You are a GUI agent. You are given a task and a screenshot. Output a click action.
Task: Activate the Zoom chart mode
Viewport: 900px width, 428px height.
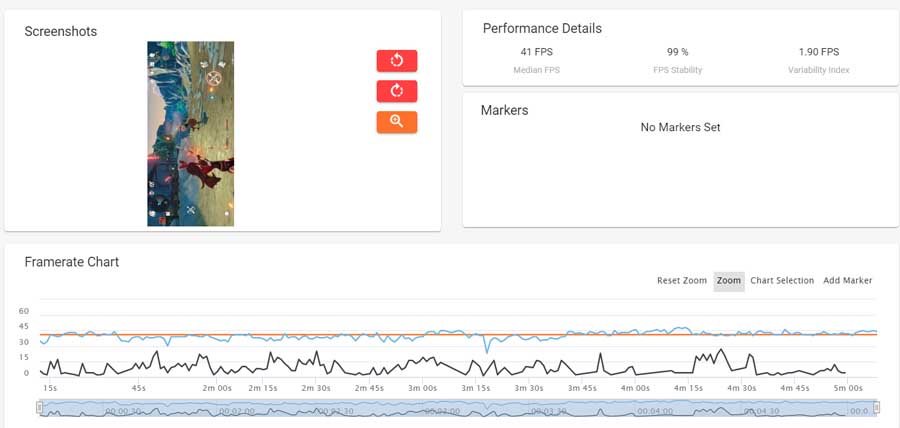[x=729, y=281]
